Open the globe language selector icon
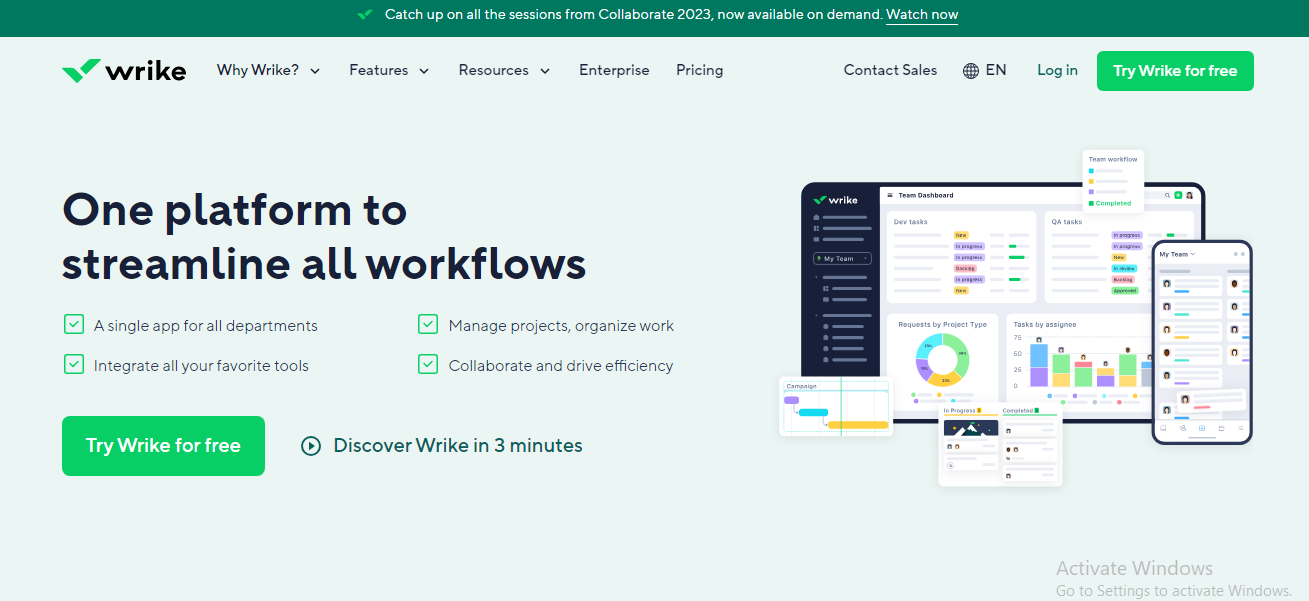Screen dimensions: 1309x601 pos(969,70)
